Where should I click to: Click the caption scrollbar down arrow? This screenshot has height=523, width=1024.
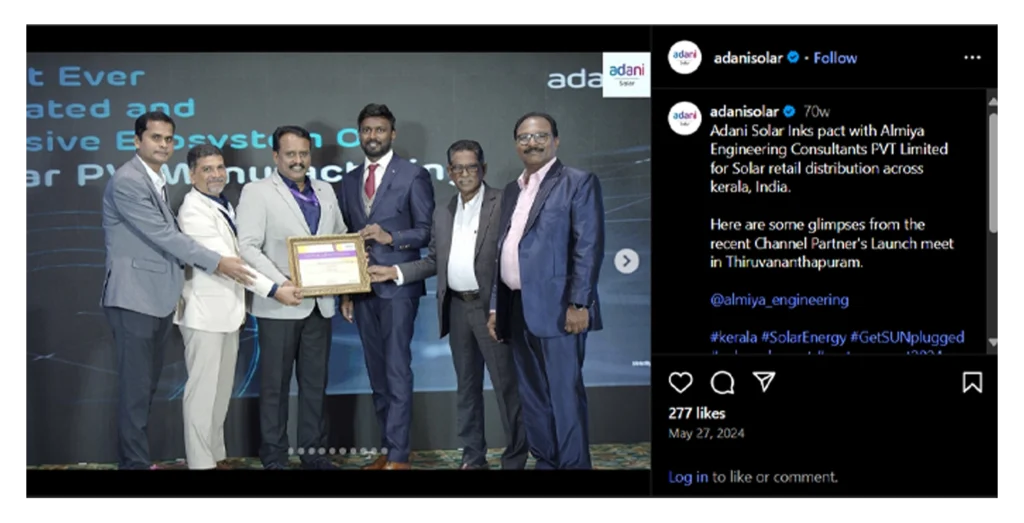click(993, 342)
